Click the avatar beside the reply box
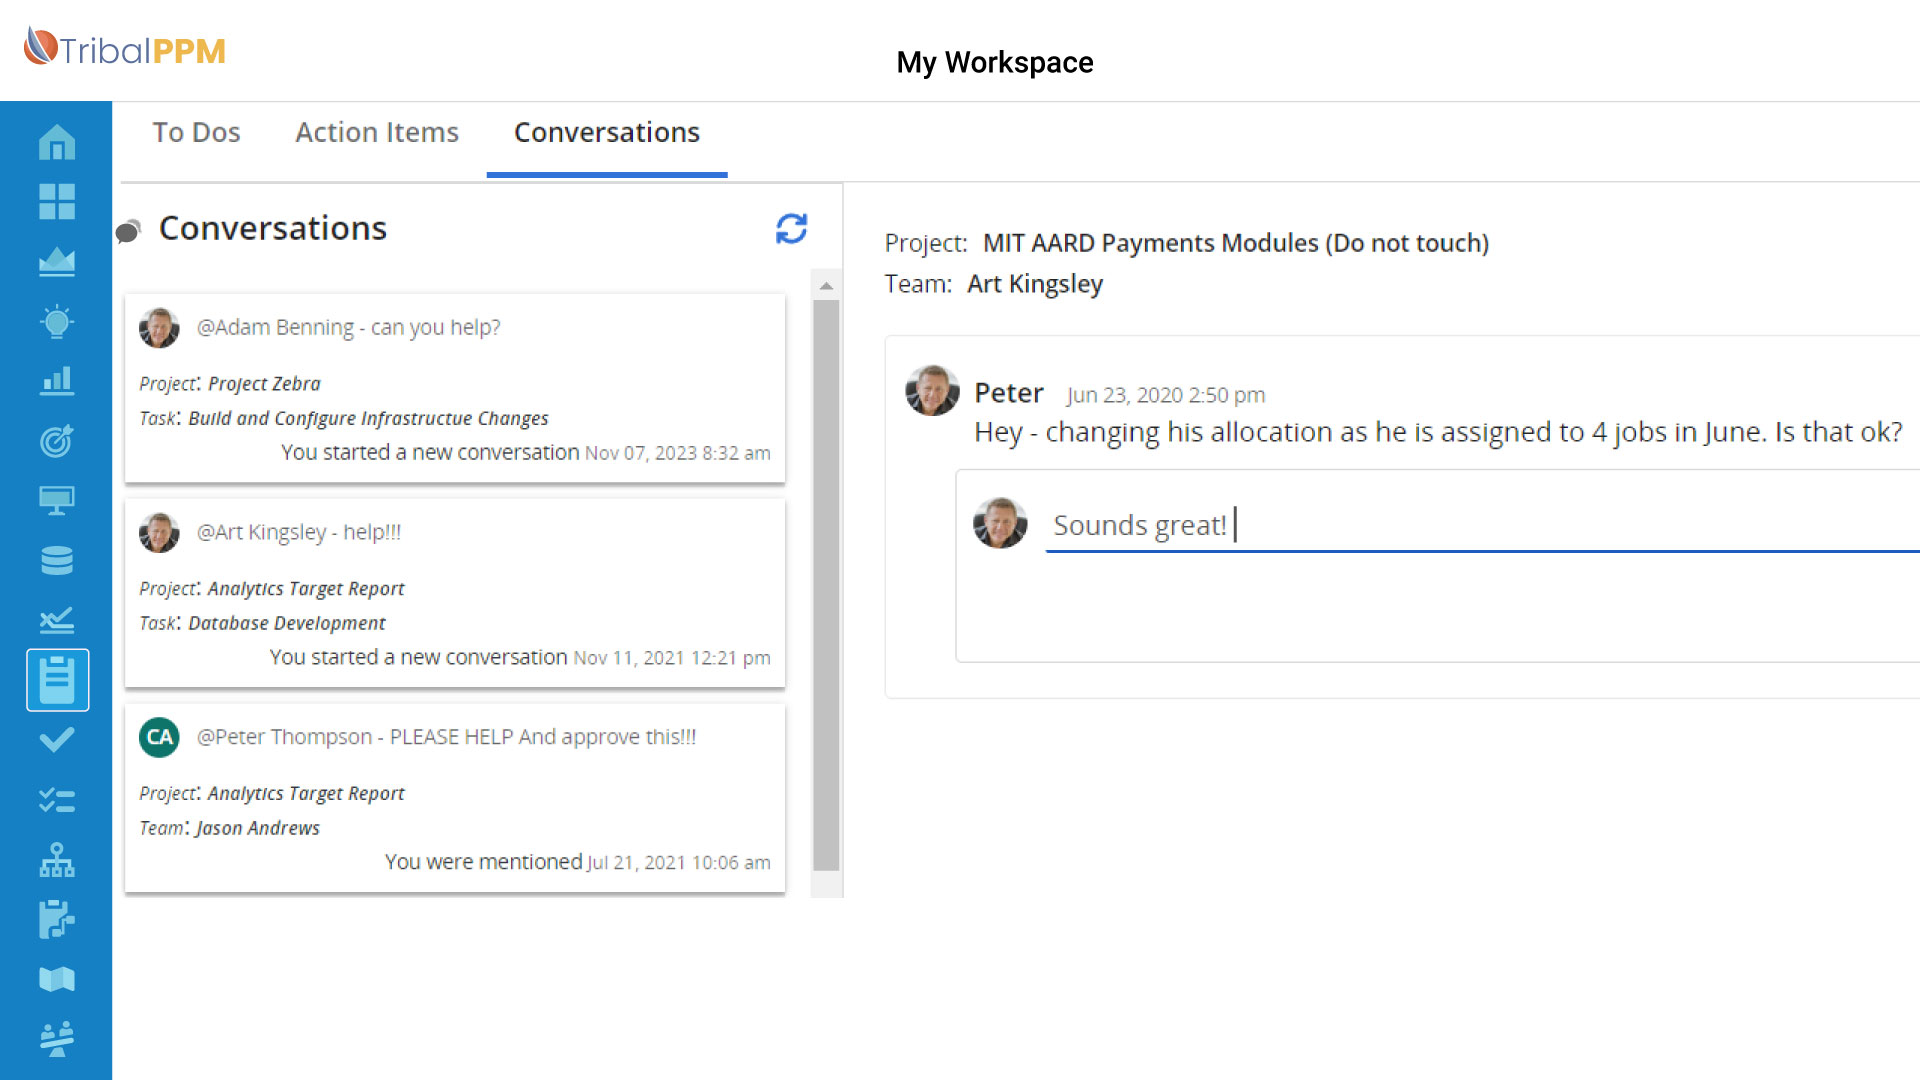Screen dimensions: 1920x1080 pos(1000,523)
